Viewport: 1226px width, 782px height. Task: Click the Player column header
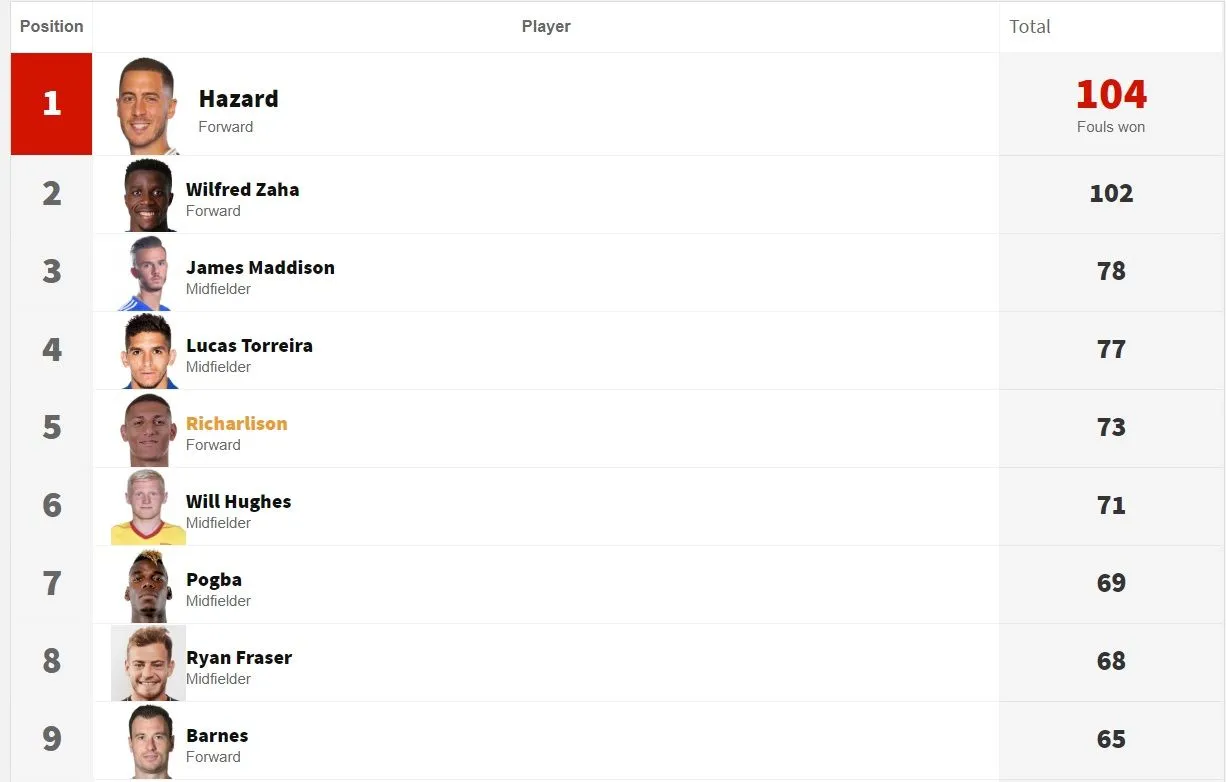[546, 26]
